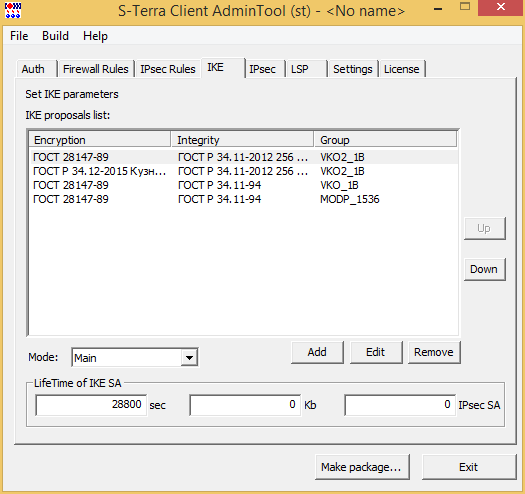Maximize the AdminTool window
Viewport: 525px width, 494px height.
point(465,7)
